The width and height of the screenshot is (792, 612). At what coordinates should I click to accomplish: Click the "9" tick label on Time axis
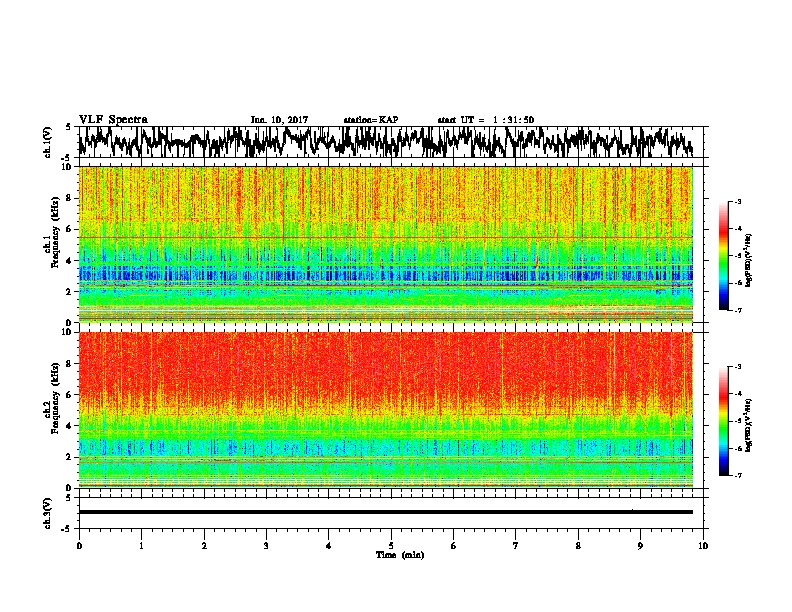click(640, 546)
